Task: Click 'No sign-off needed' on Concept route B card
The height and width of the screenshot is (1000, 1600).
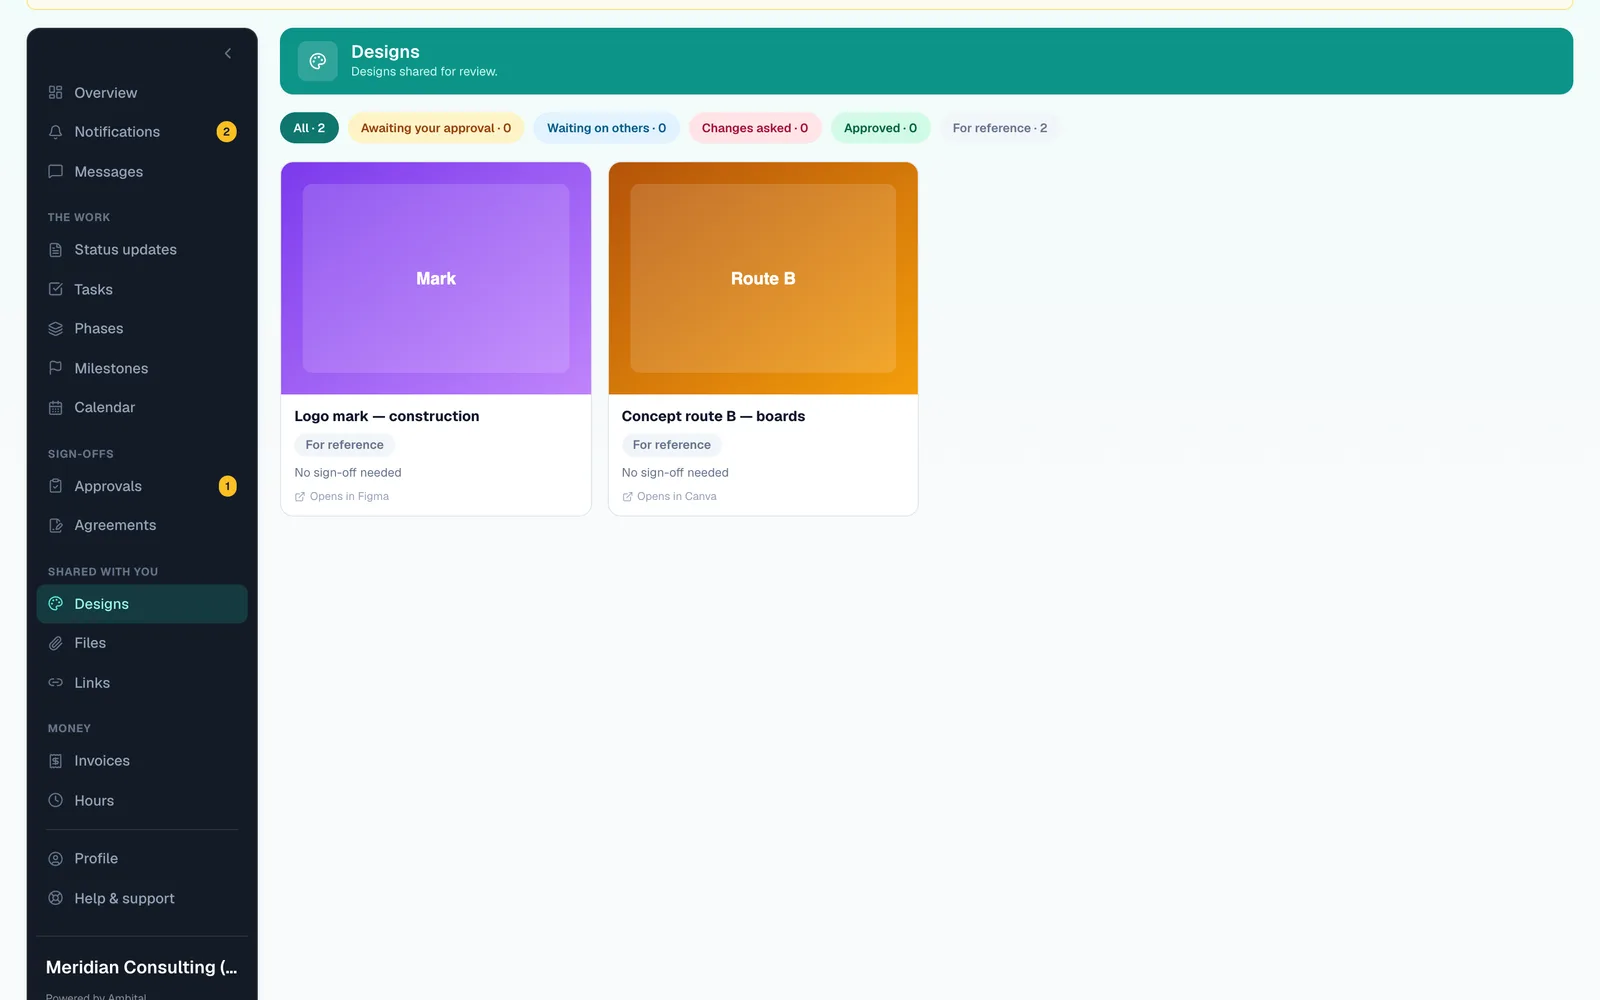Action: tap(675, 473)
